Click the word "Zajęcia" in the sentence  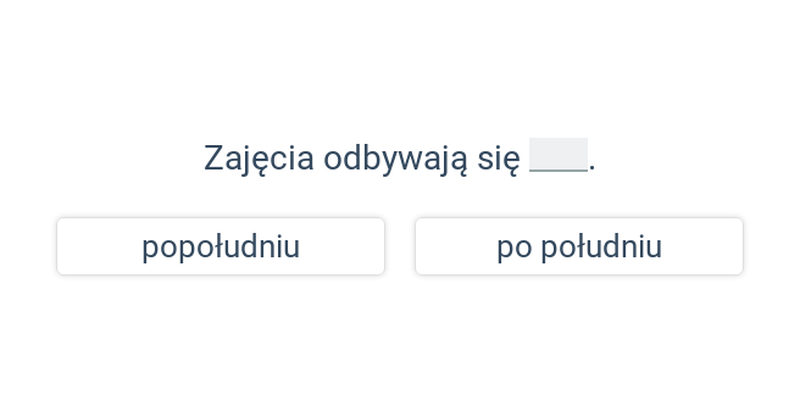(259, 159)
